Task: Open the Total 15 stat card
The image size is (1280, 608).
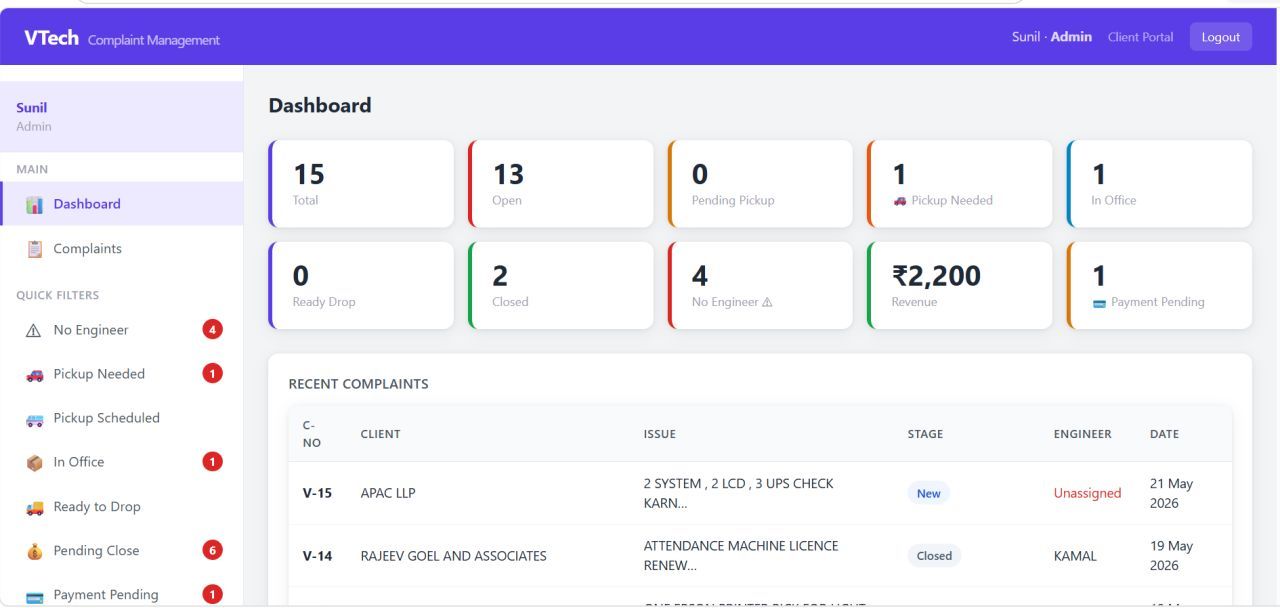Action: (361, 184)
